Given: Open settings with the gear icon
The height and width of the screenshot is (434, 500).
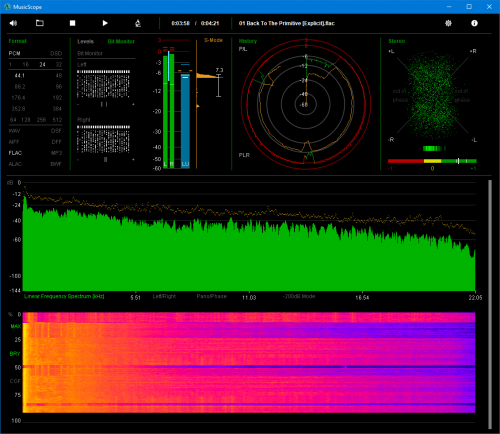Looking at the screenshot, I should point(448,23).
